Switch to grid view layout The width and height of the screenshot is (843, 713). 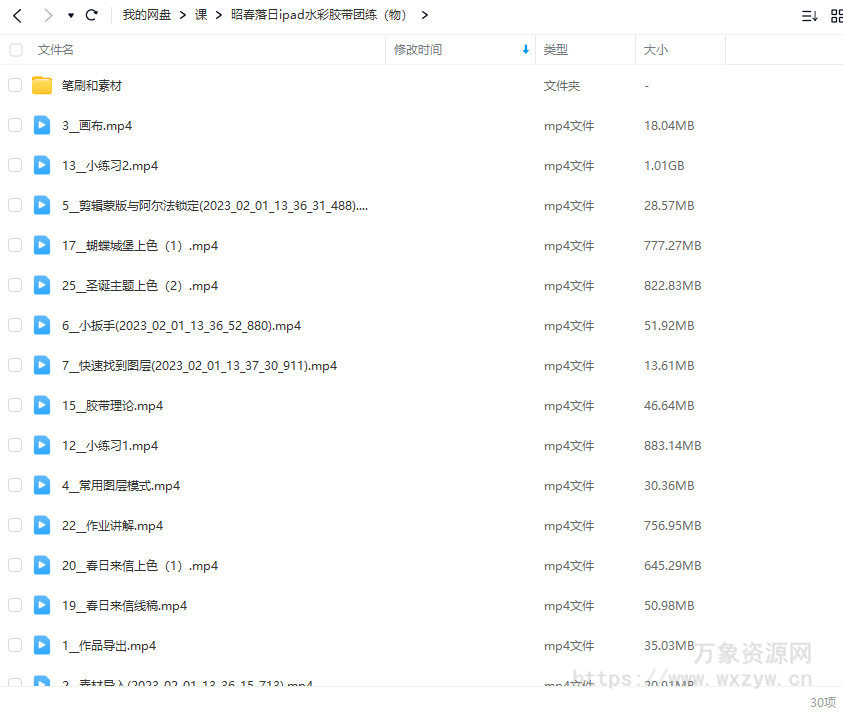click(x=837, y=15)
